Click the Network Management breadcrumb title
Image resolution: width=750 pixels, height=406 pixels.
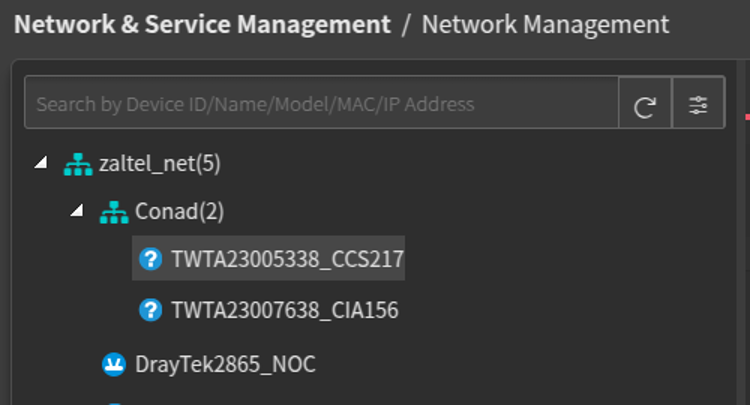pyautogui.click(x=545, y=24)
